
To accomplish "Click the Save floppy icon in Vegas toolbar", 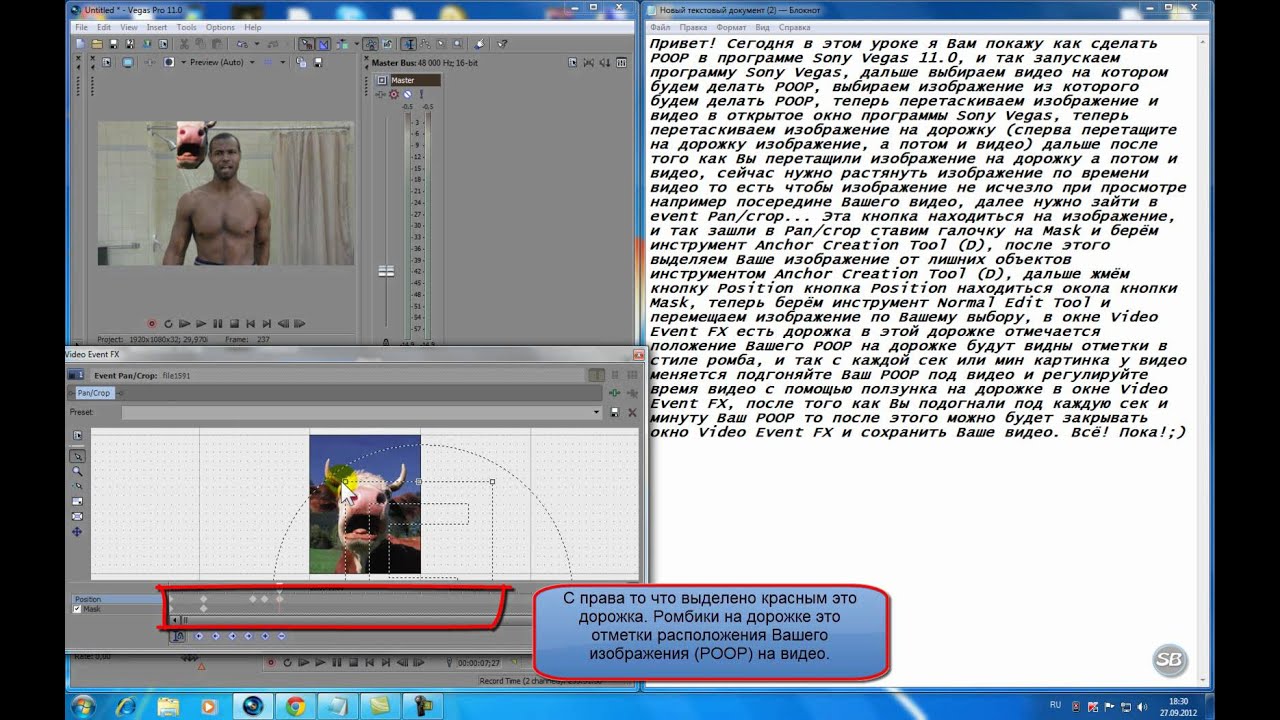I will [x=114, y=44].
